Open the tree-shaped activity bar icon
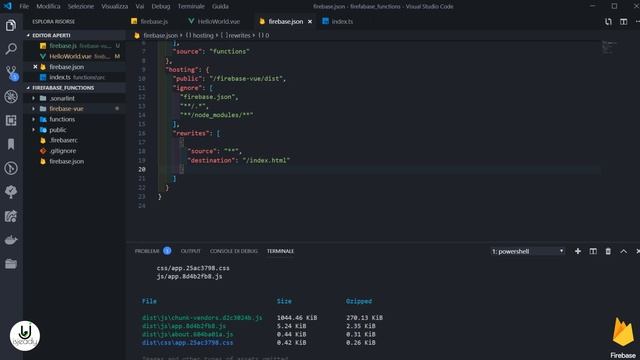 coord(11,192)
